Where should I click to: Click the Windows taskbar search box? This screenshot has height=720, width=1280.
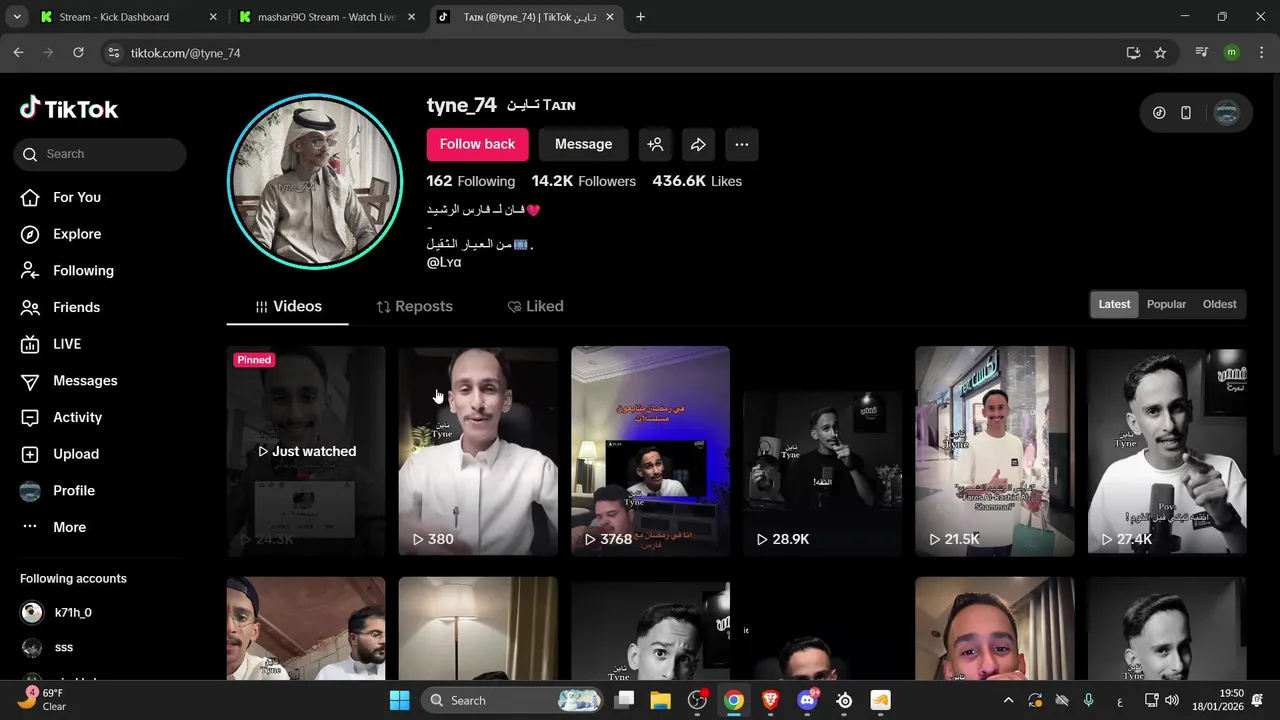511,700
